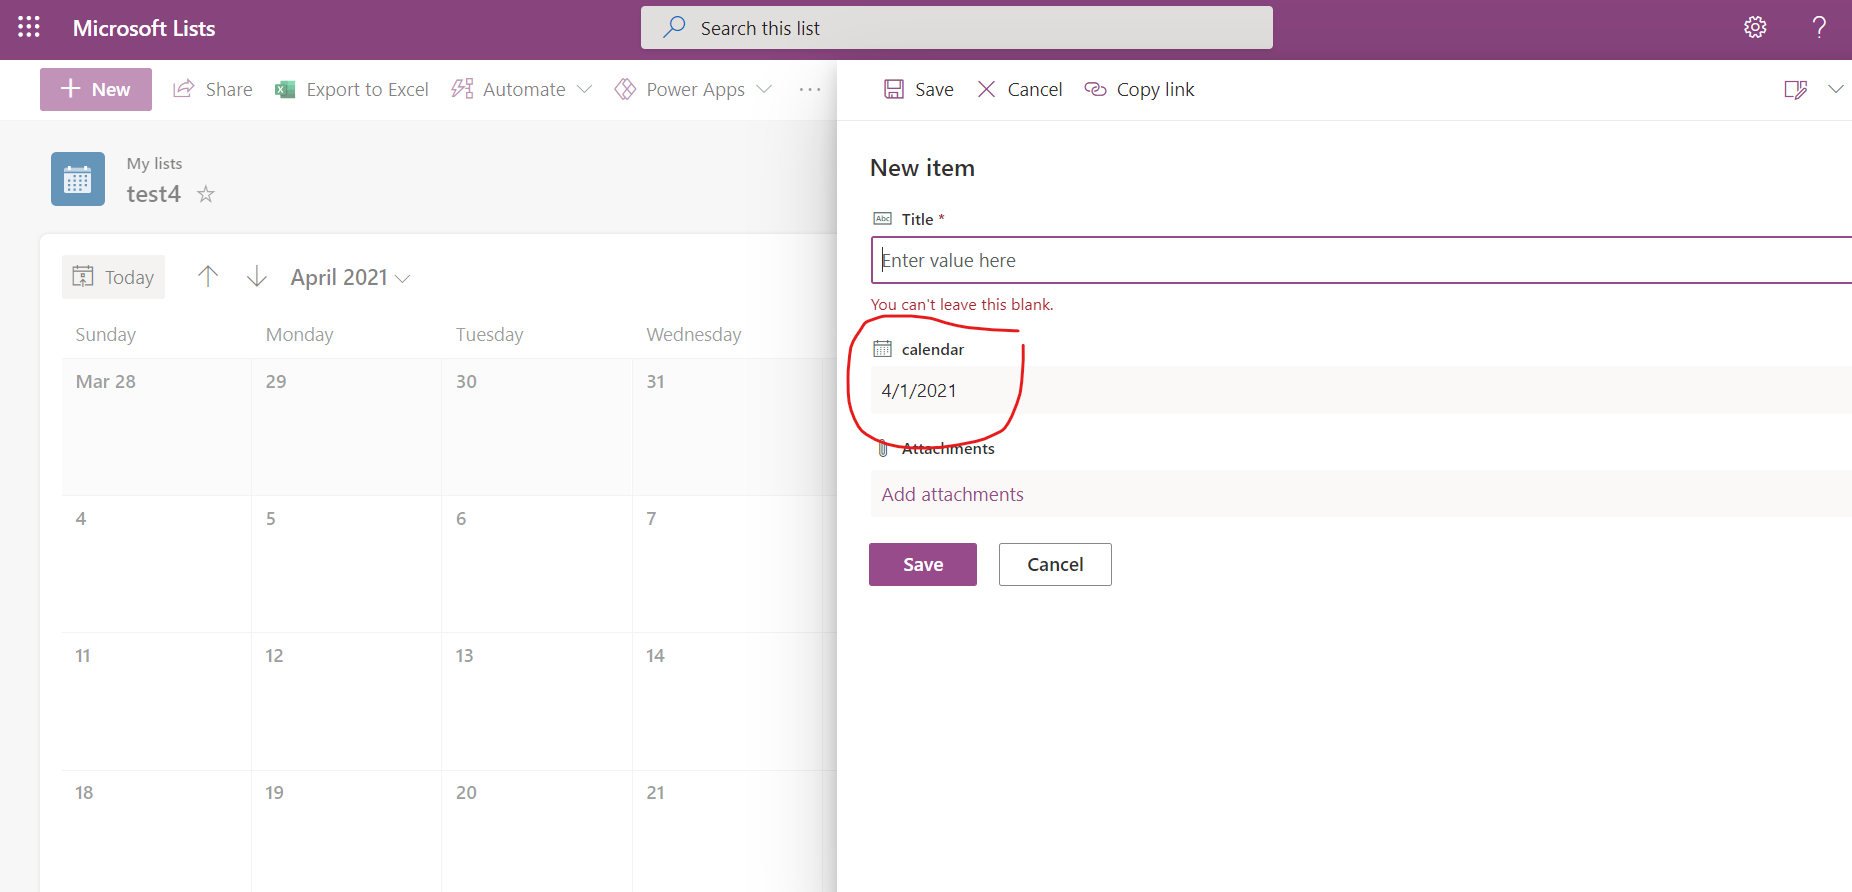
Task: Click the My lists breadcrumb
Action: (x=155, y=163)
